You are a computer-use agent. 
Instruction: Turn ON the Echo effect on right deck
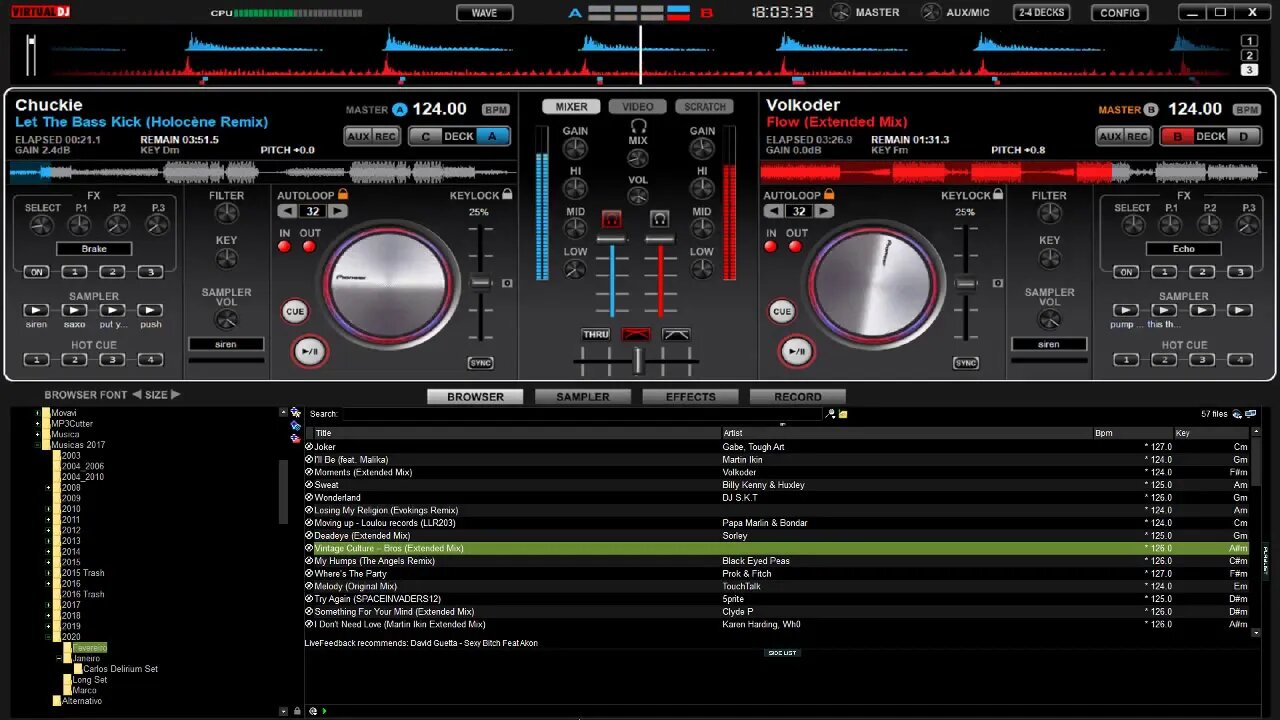coord(1126,272)
